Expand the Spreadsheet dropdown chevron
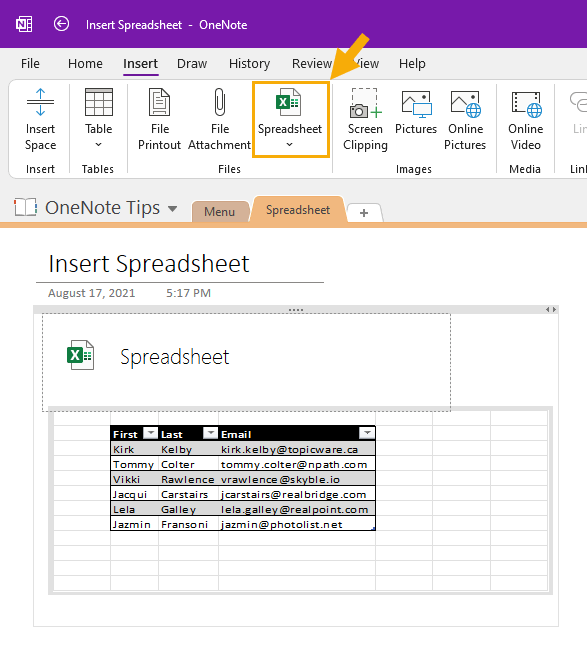 click(x=290, y=144)
